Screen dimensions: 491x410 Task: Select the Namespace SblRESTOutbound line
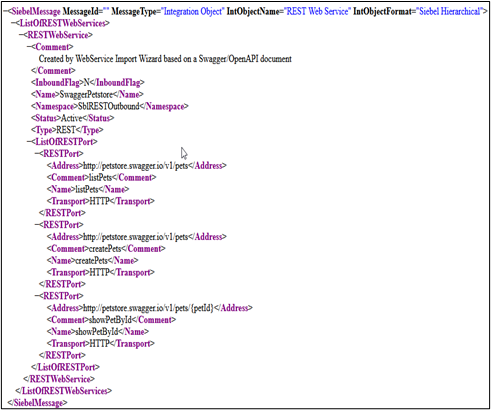pyautogui.click(x=110, y=106)
